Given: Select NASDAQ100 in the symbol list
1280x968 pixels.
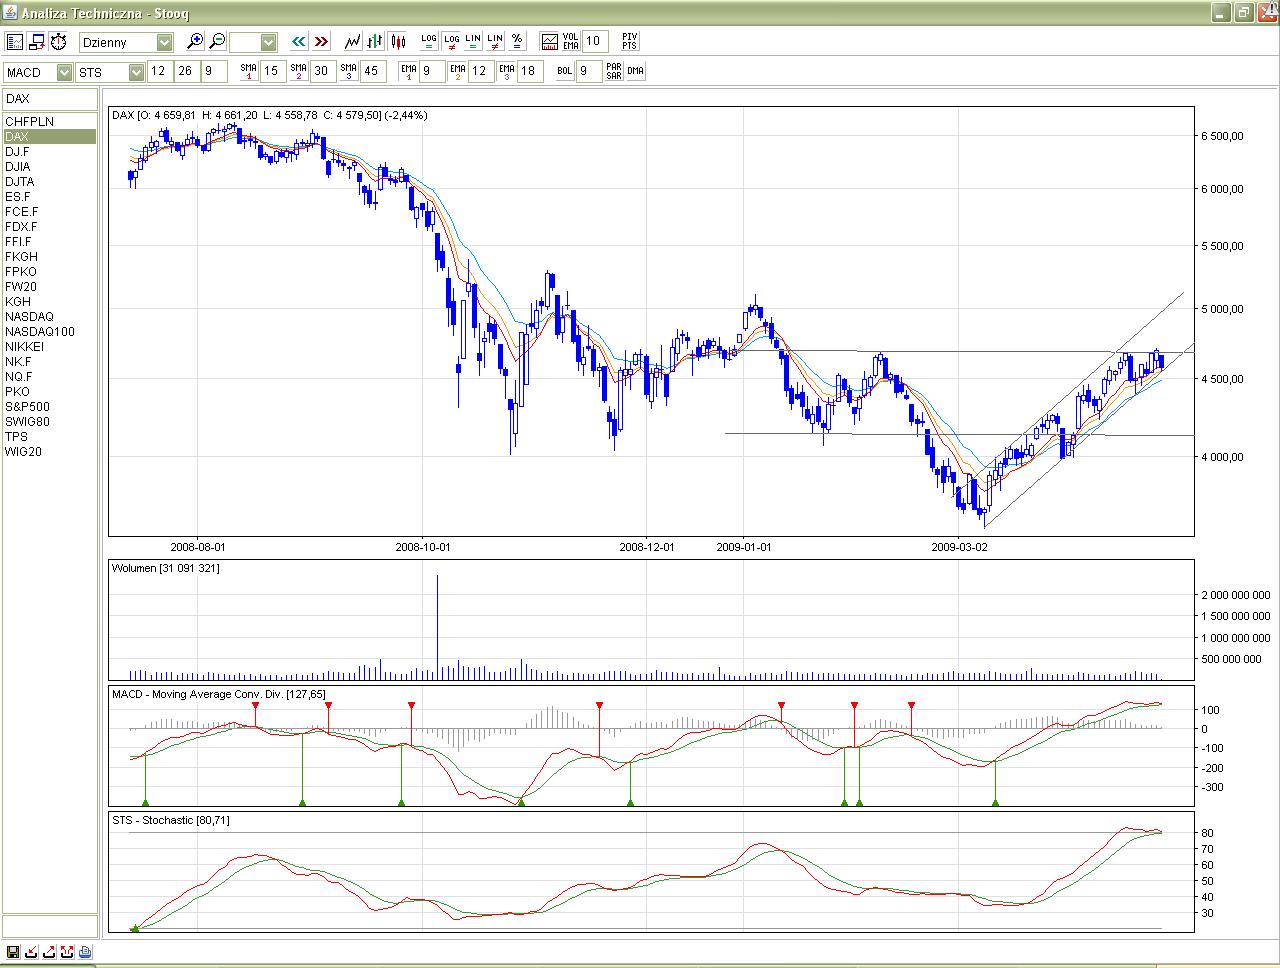Looking at the screenshot, I should [40, 332].
